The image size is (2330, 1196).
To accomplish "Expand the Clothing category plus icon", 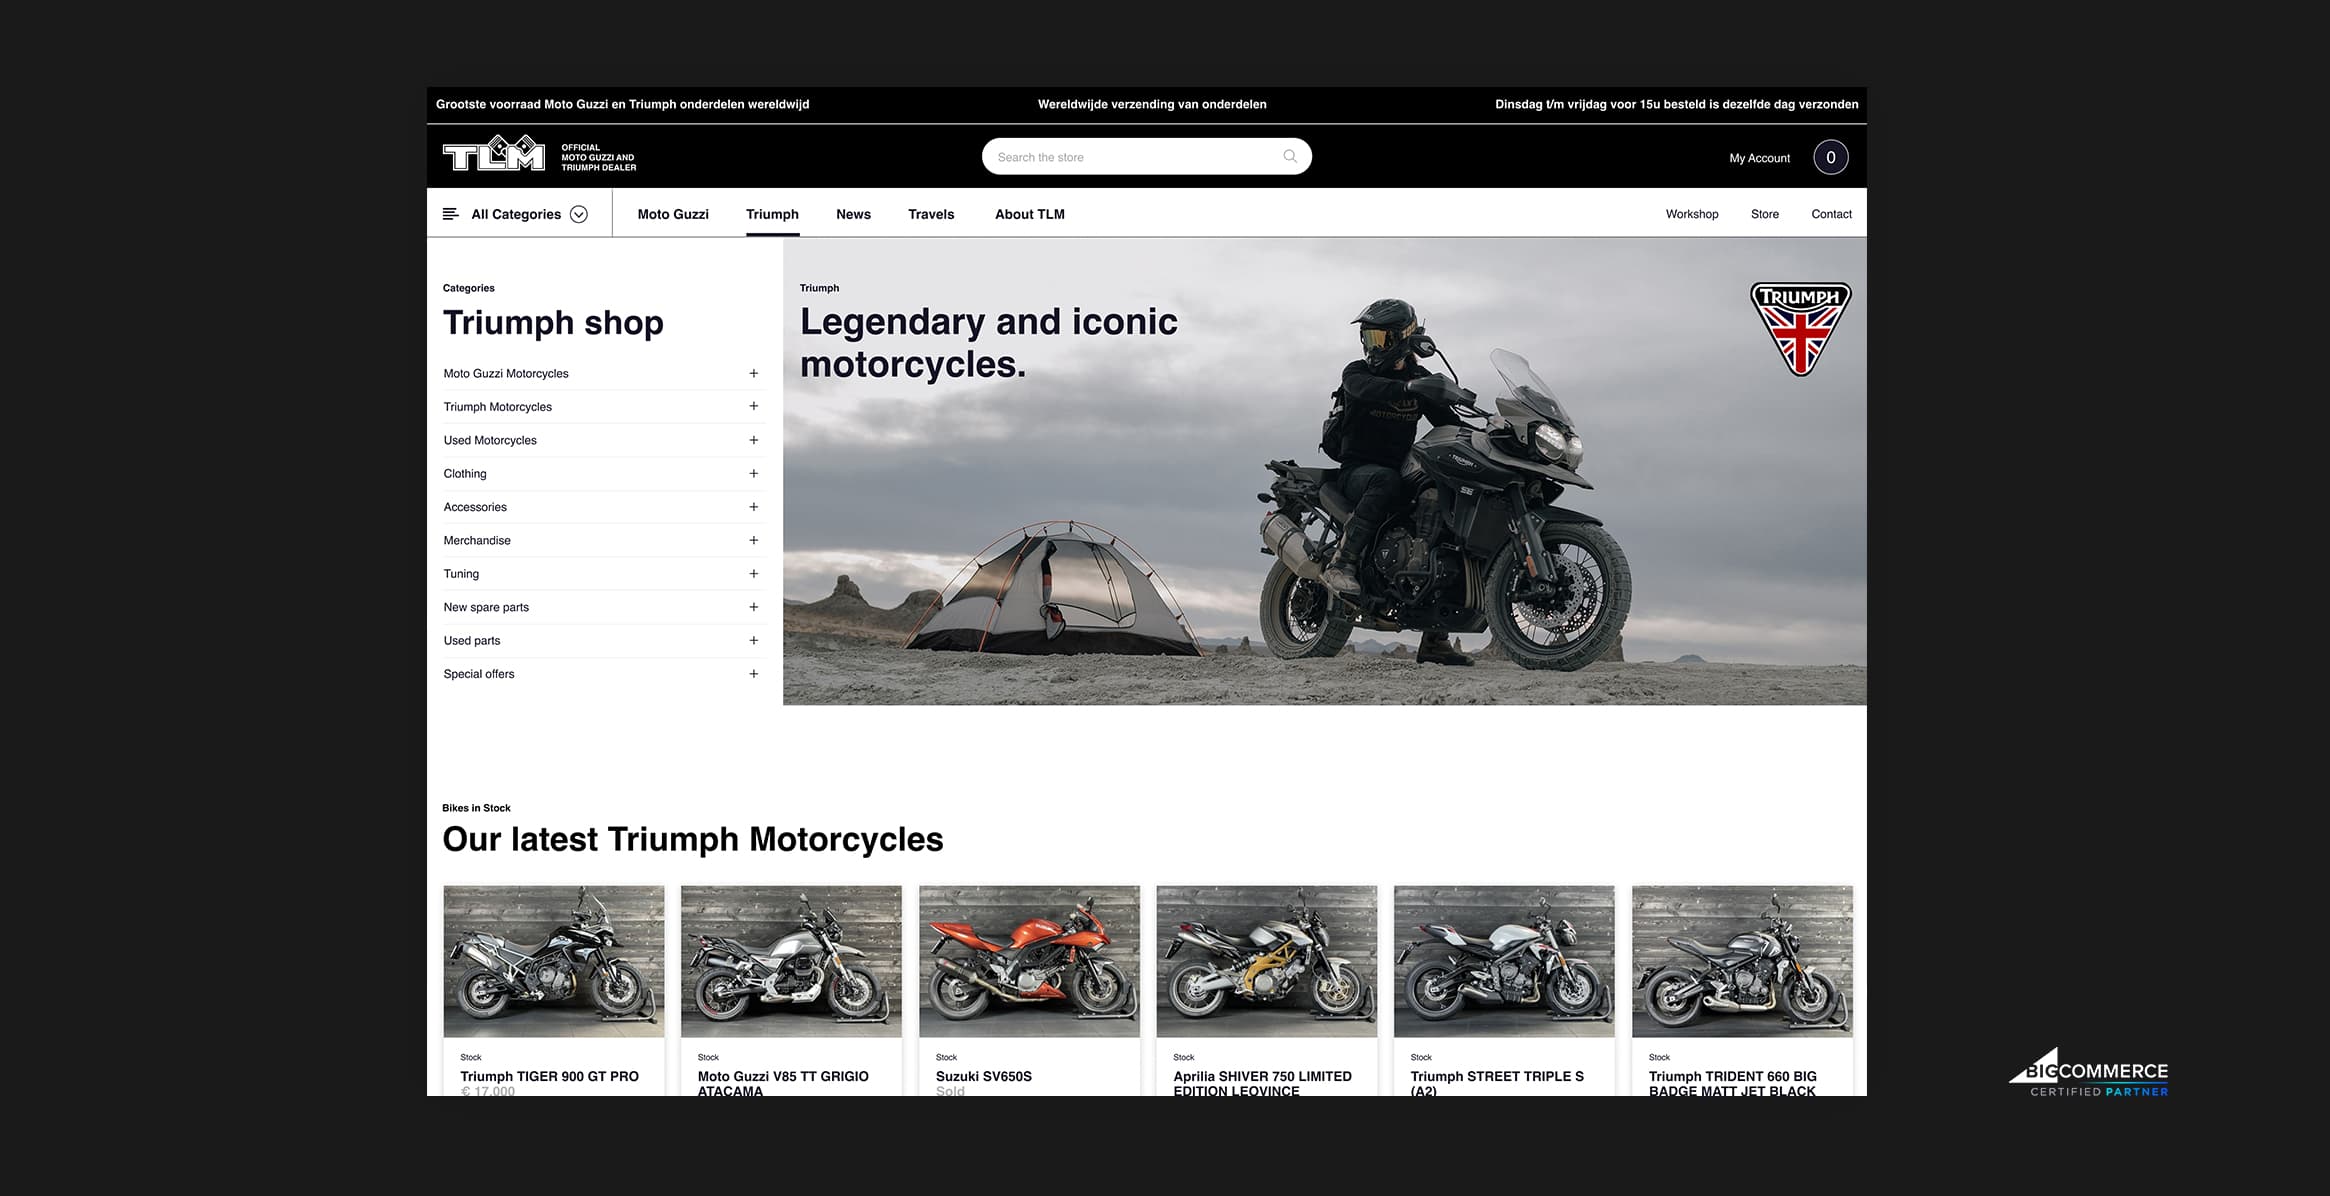I will 753,473.
